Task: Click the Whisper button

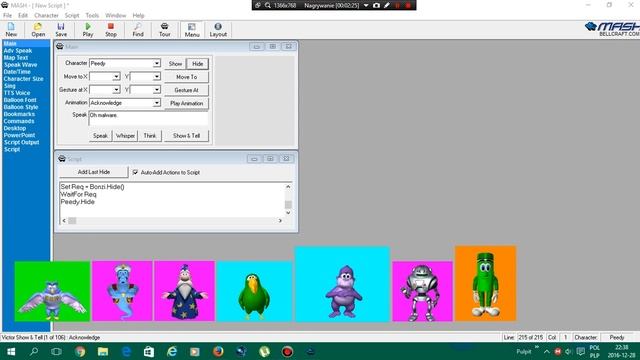Action: click(125, 136)
